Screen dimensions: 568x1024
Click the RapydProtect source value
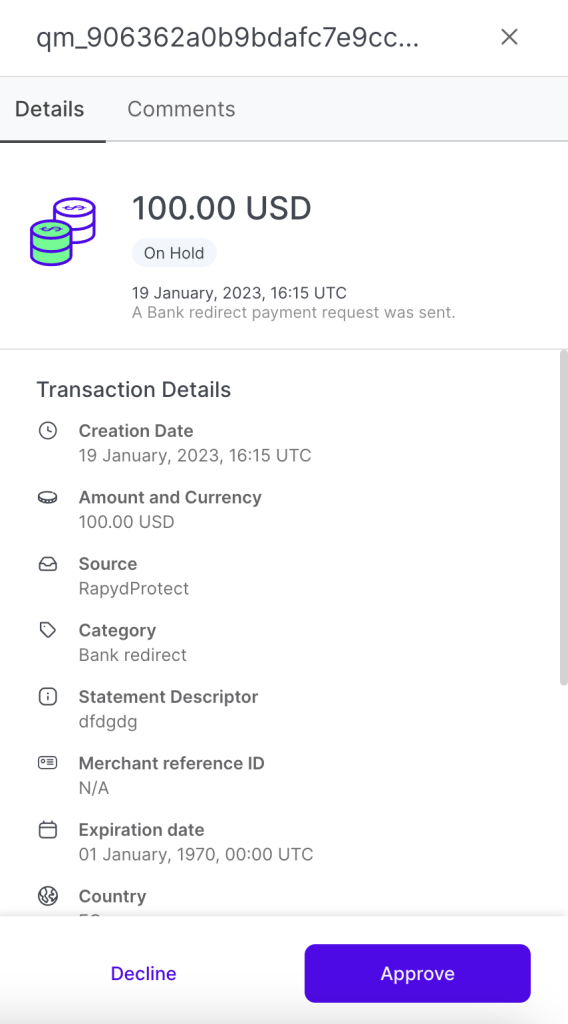coord(134,588)
